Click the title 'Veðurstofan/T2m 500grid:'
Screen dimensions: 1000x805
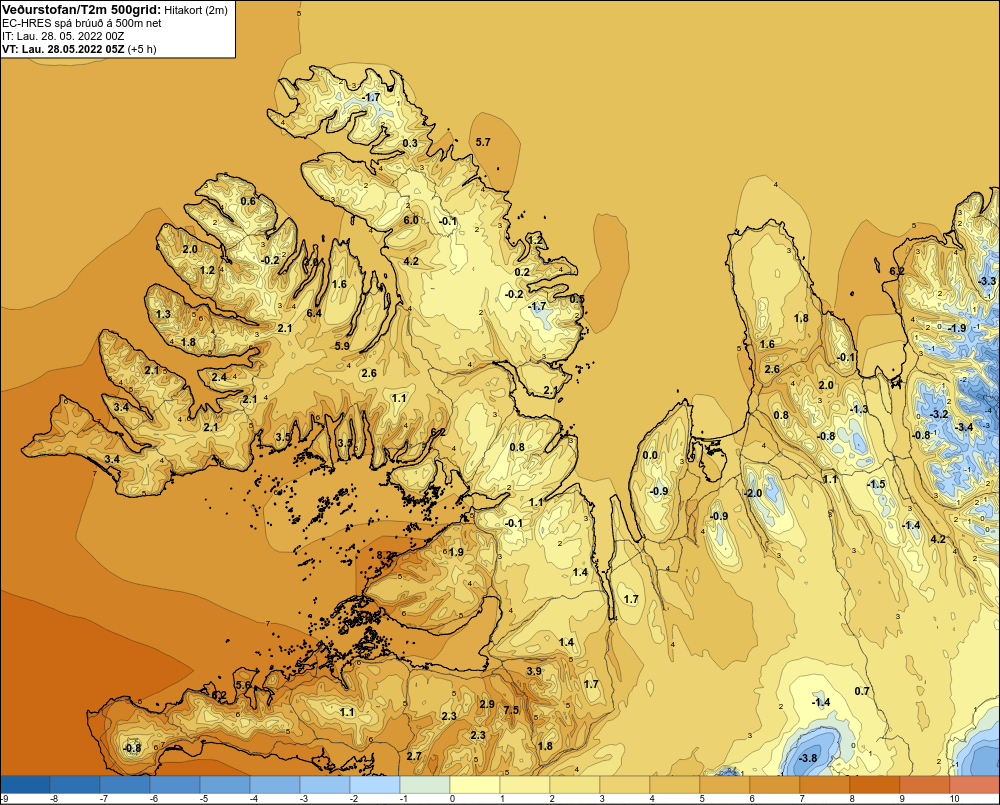(x=81, y=10)
